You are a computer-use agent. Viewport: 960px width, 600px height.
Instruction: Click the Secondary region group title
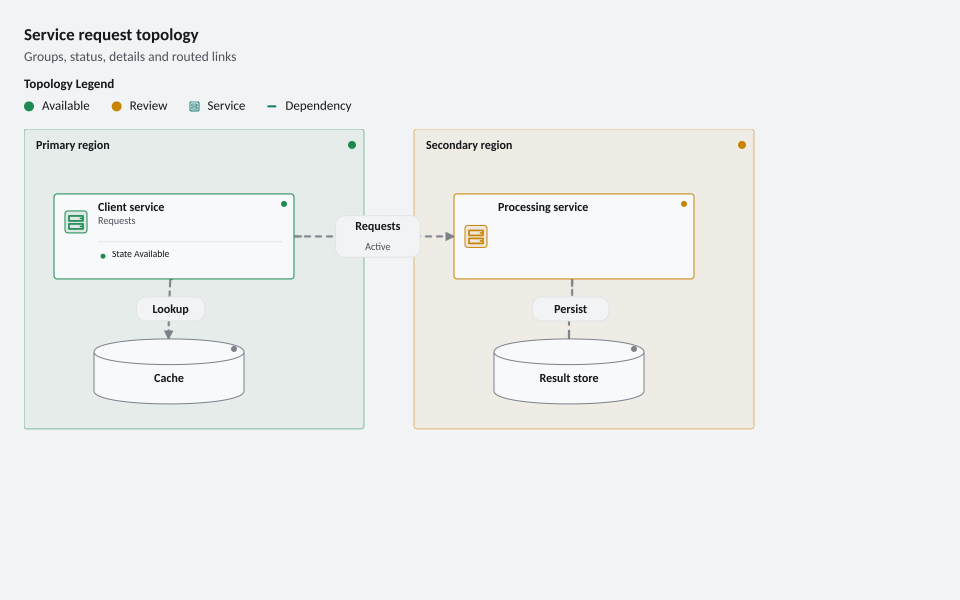pyautogui.click(x=469, y=145)
